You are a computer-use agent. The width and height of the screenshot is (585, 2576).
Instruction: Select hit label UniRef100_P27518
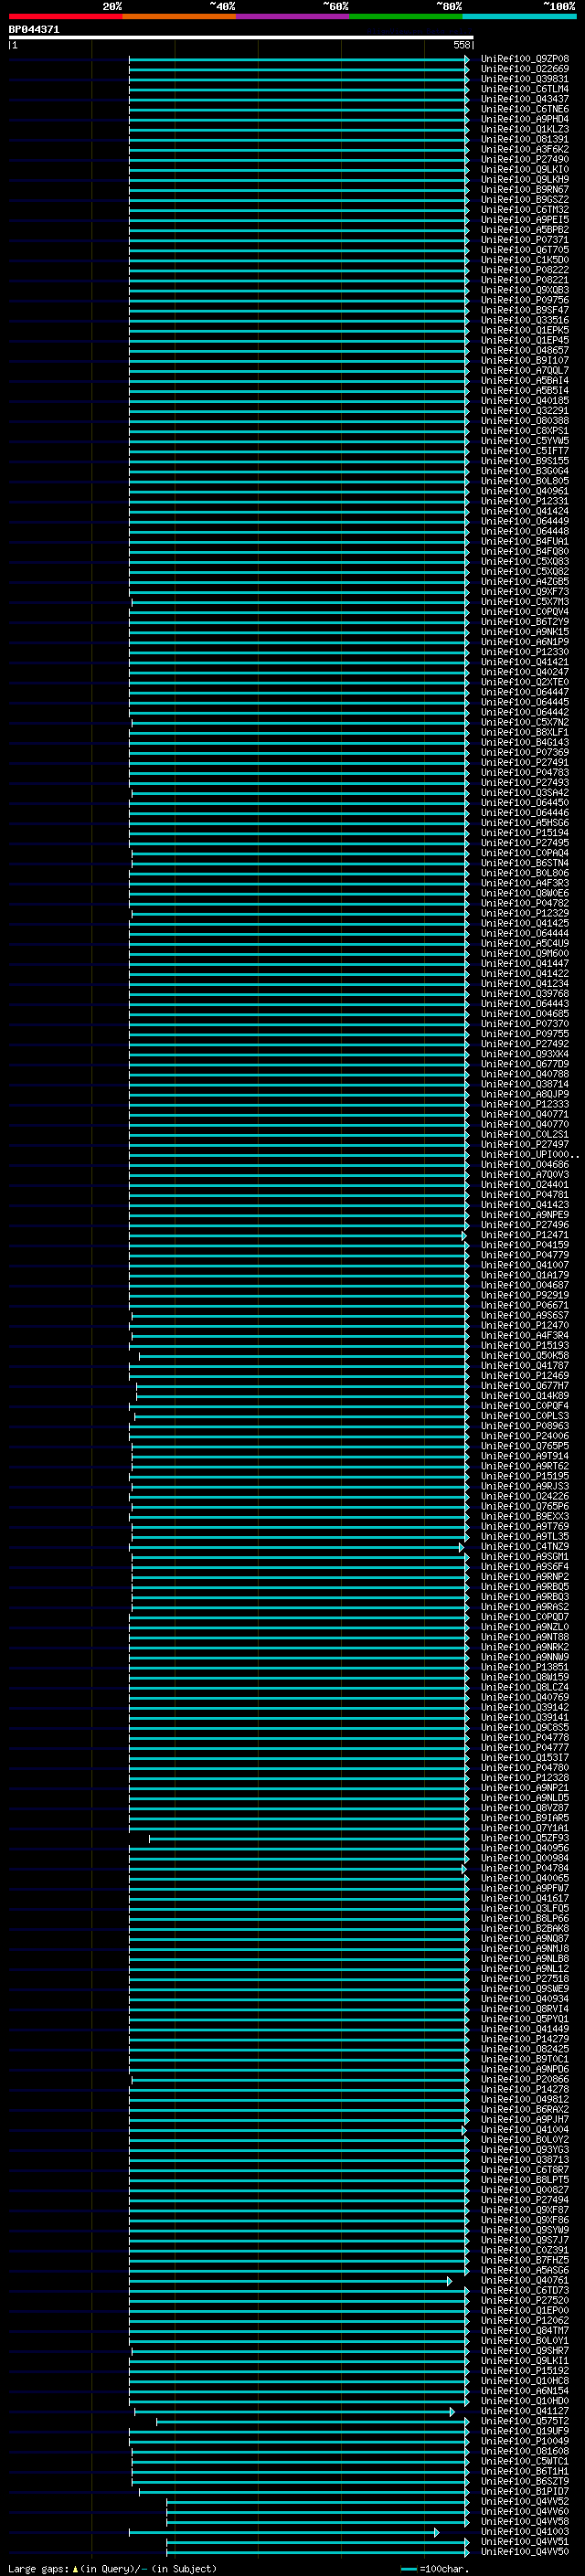point(524,1979)
